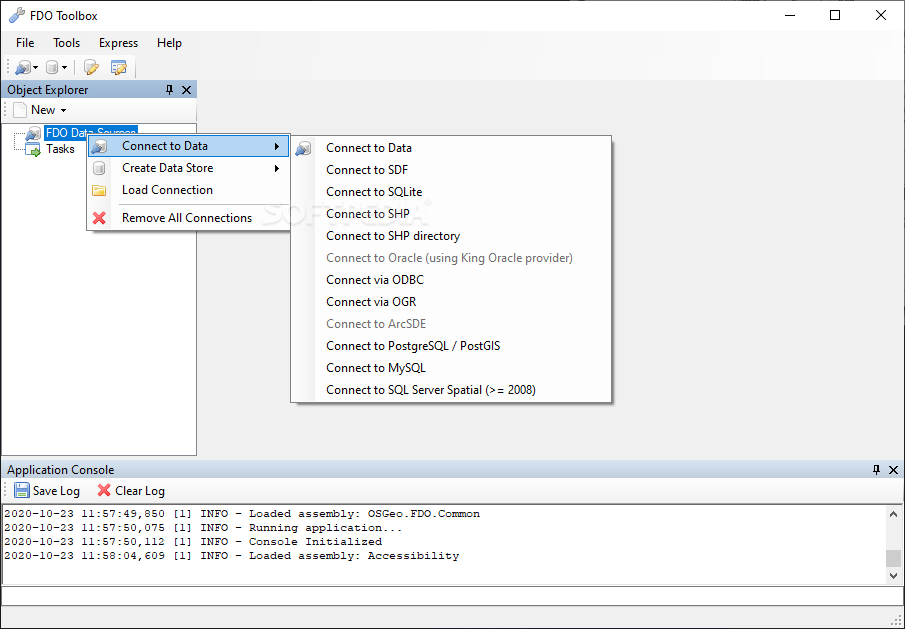Image resolution: width=905 pixels, height=629 pixels.
Task: Select the Tasks tree node
Action: pos(60,149)
